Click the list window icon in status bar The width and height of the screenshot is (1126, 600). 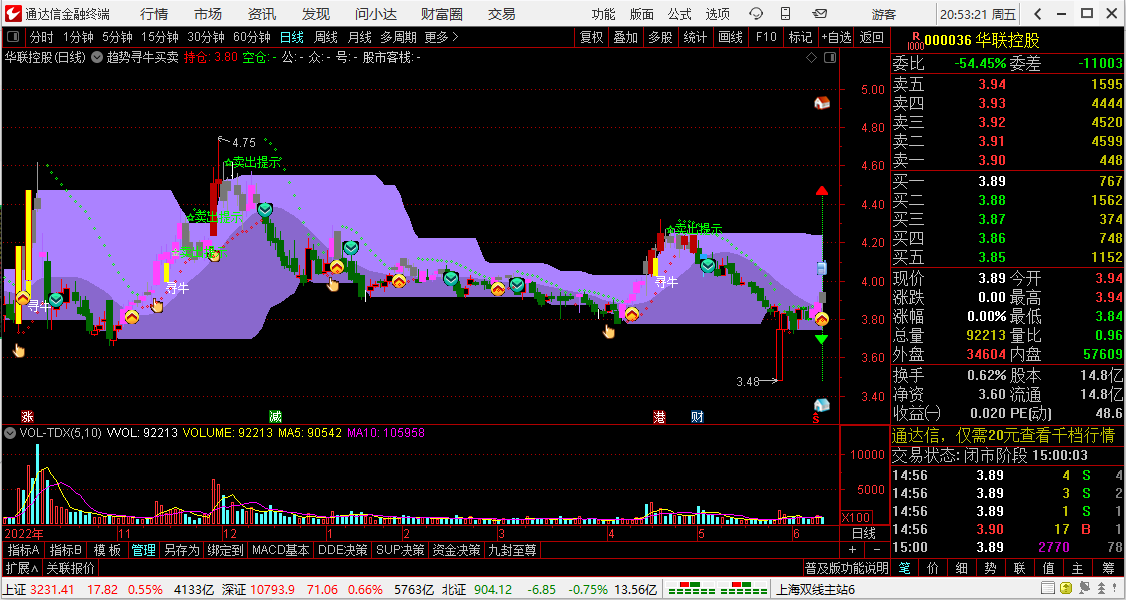click(1046, 590)
